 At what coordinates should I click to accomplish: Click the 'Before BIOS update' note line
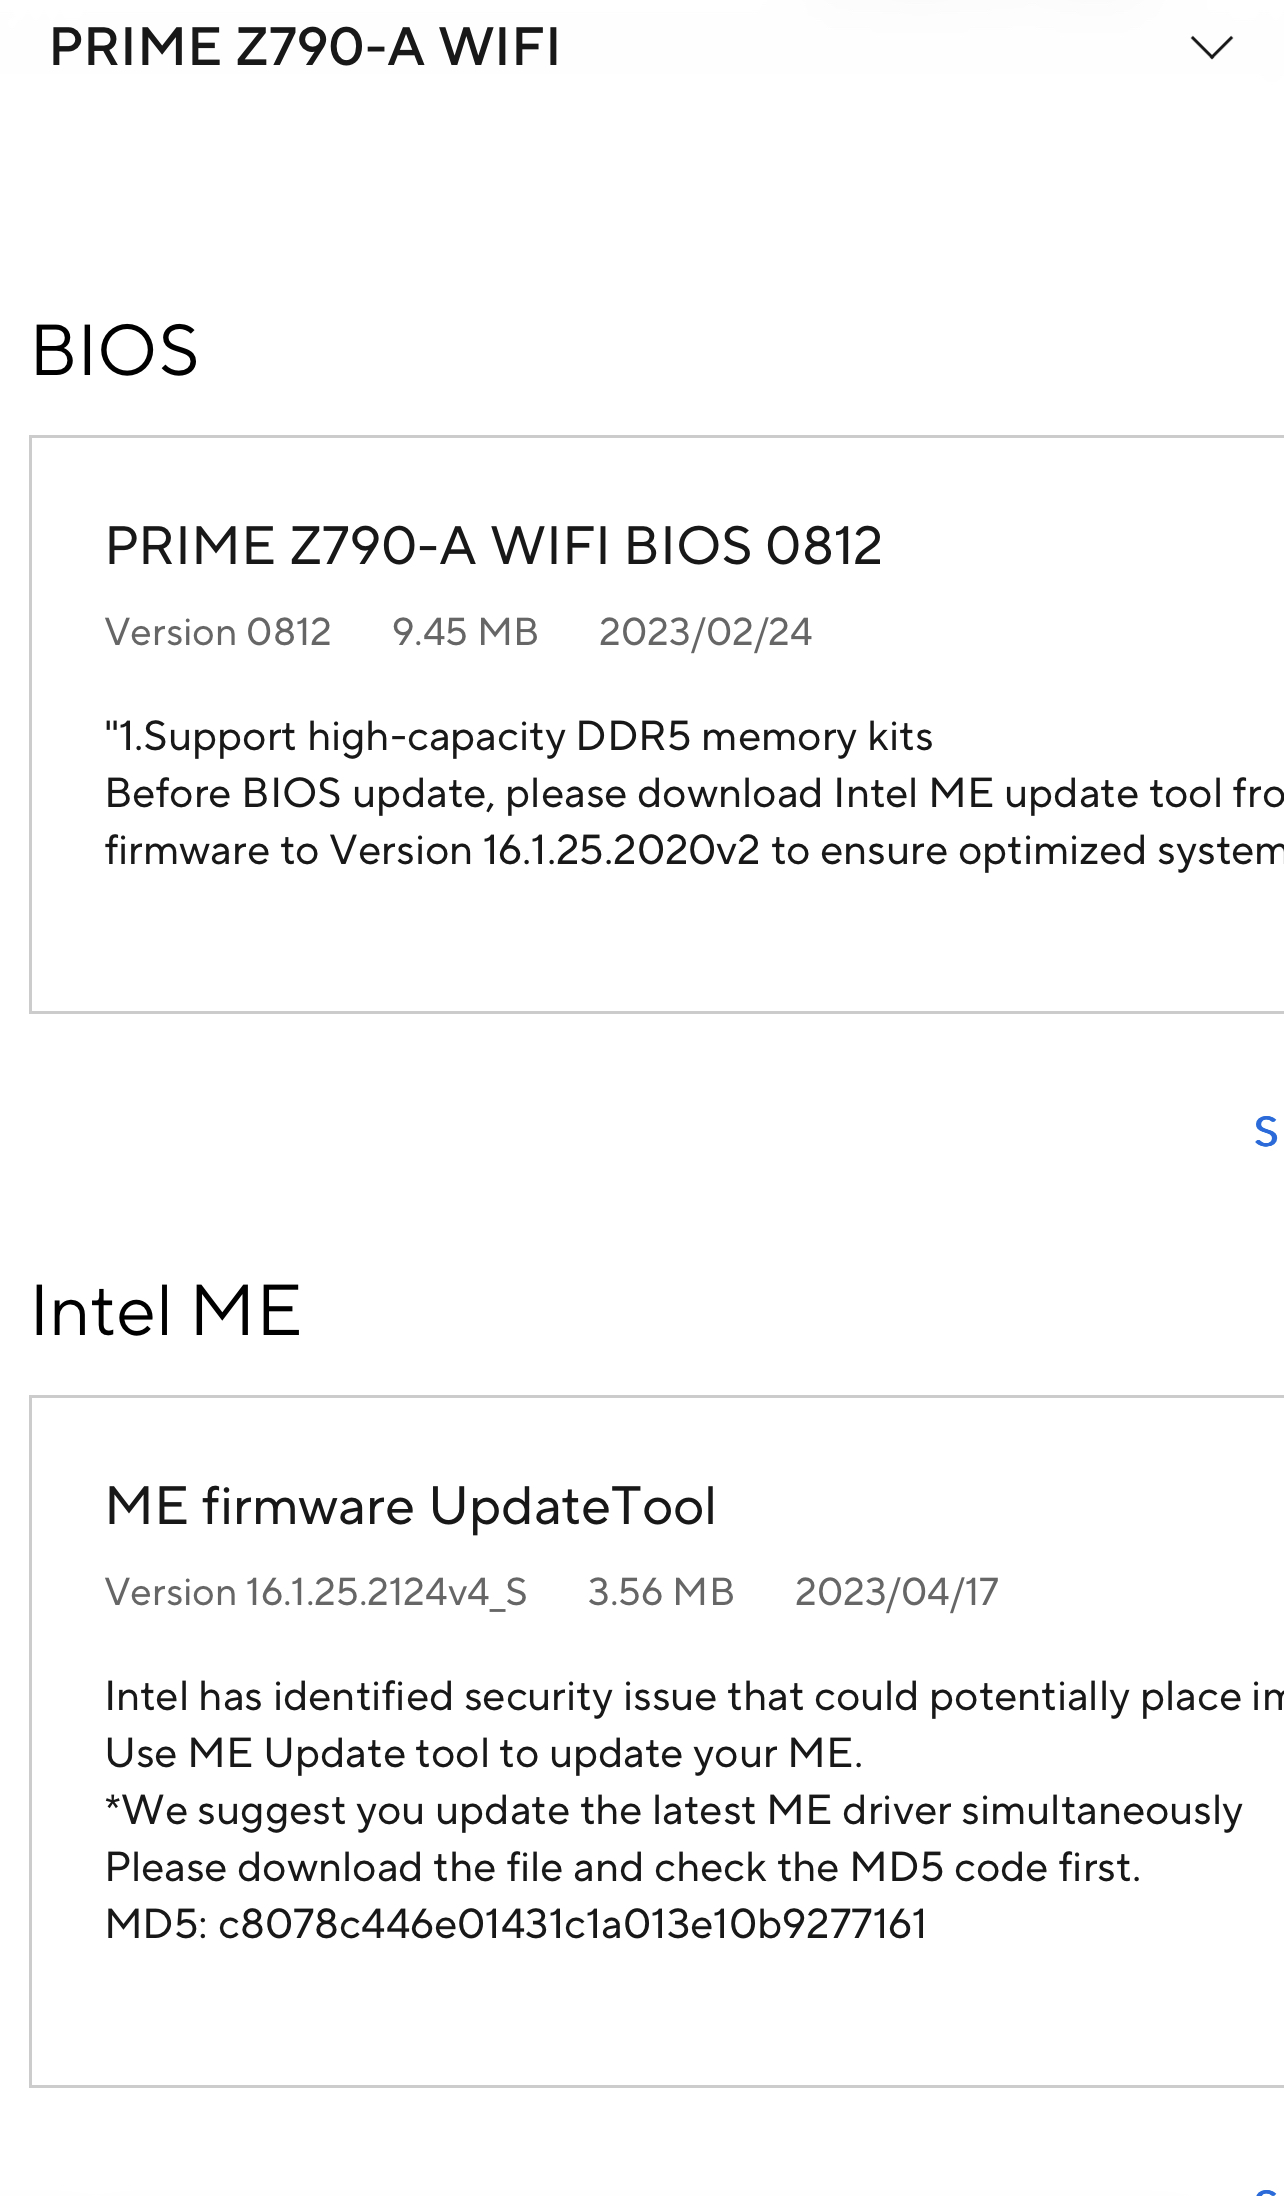[690, 794]
